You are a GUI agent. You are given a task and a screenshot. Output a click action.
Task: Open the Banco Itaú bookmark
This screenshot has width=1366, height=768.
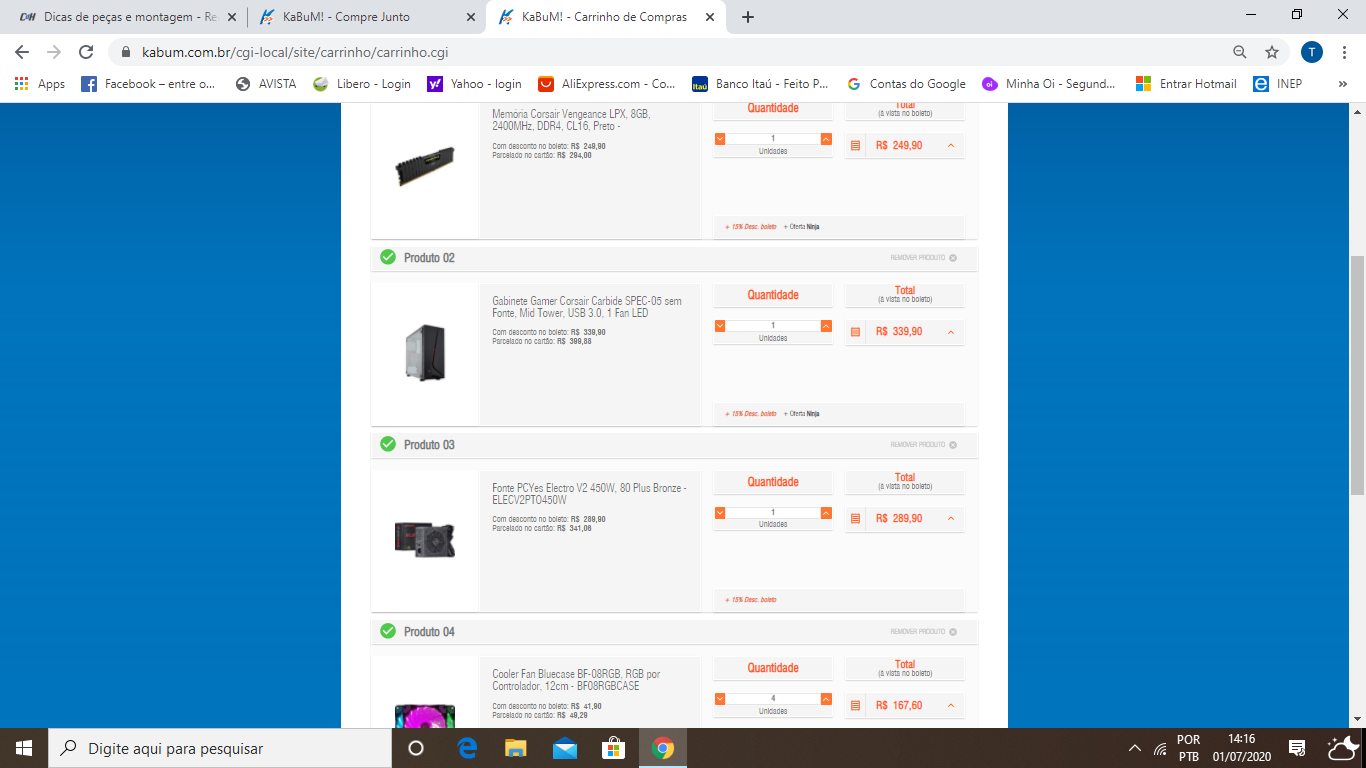point(760,84)
